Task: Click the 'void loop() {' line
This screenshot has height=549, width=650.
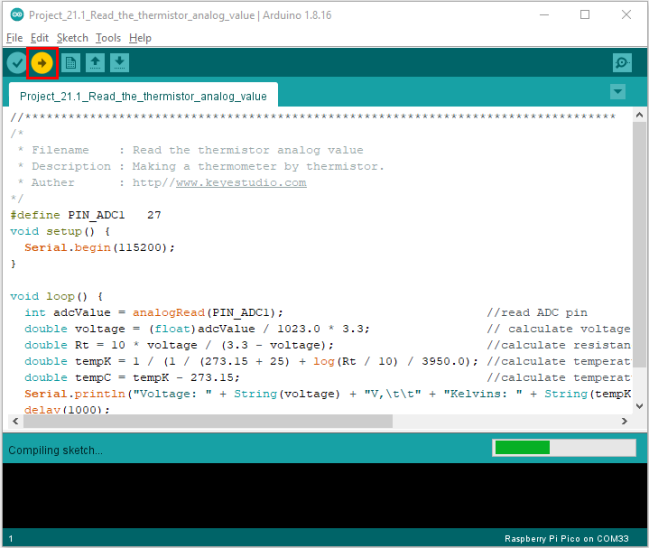Action: point(56,296)
